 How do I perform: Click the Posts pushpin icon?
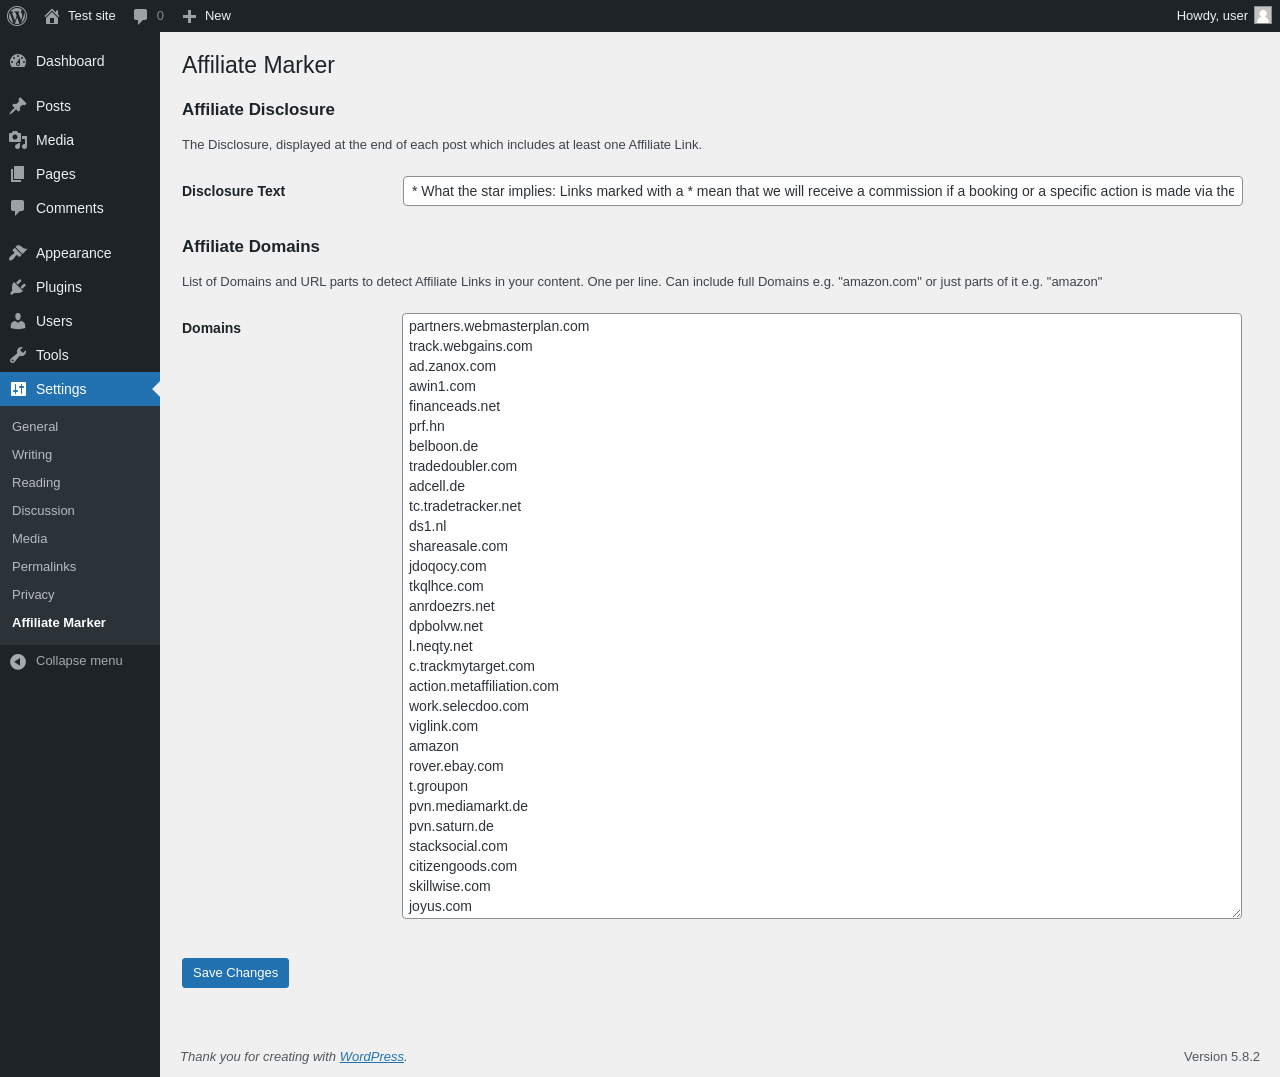click(x=18, y=106)
